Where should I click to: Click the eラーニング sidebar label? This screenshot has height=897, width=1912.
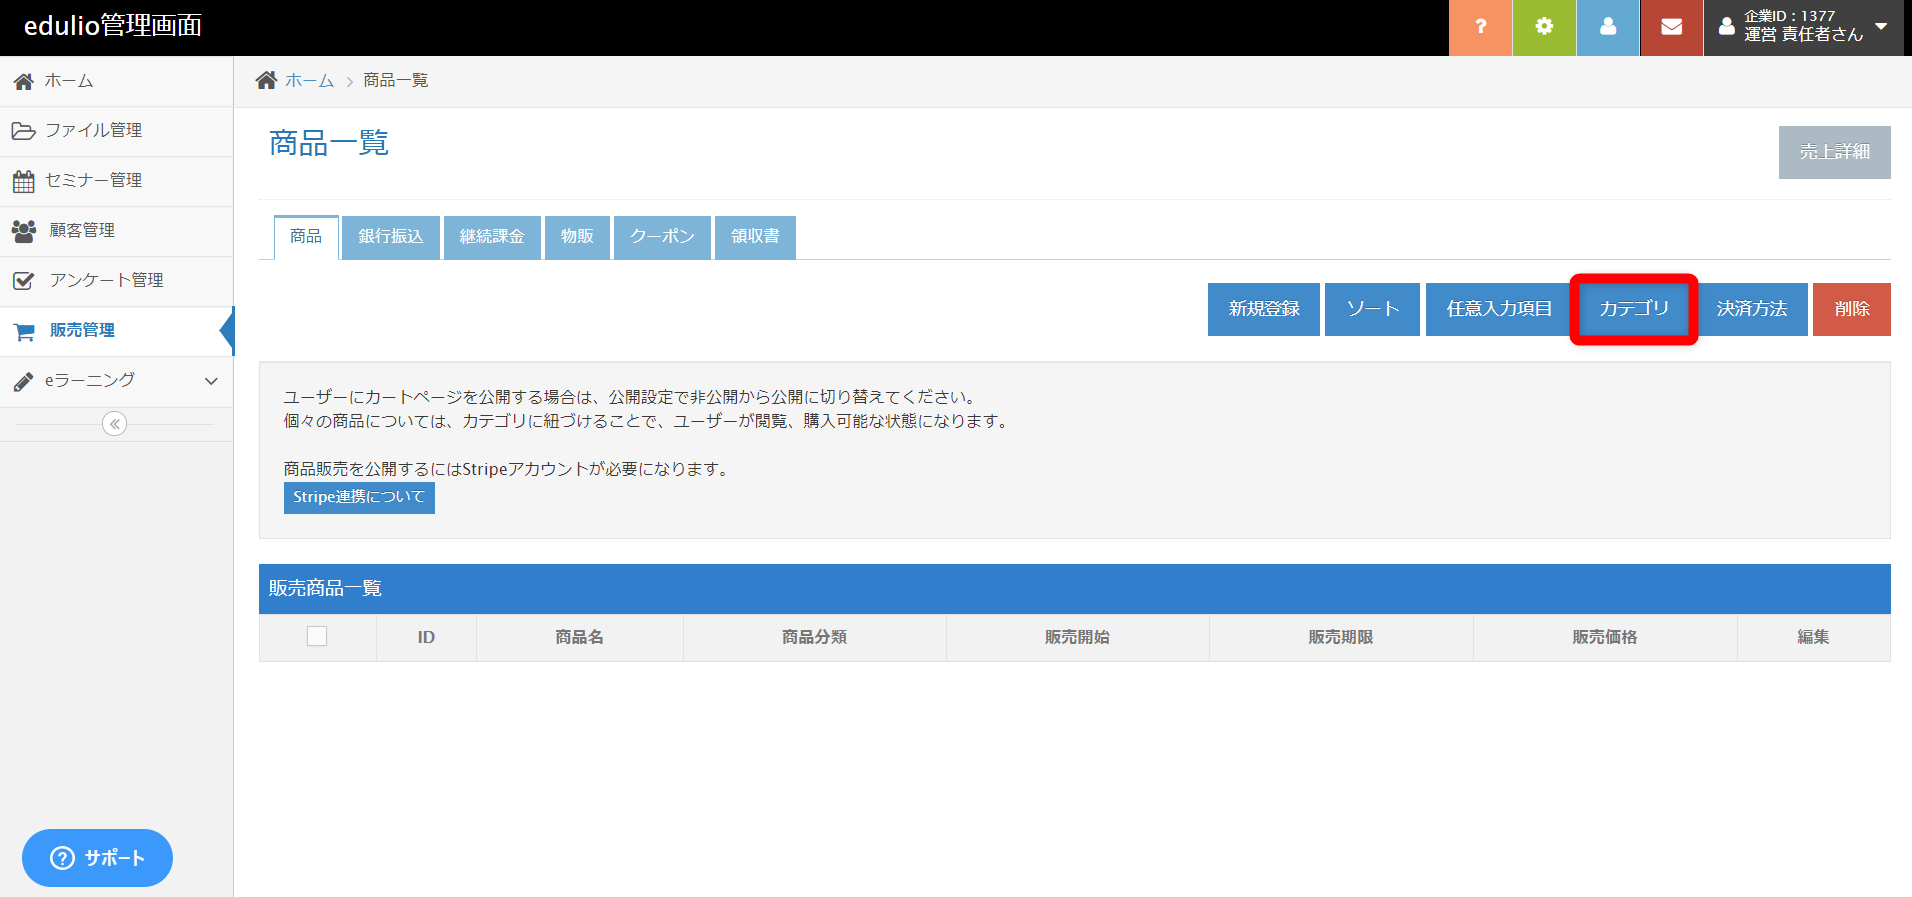pyautogui.click(x=90, y=381)
